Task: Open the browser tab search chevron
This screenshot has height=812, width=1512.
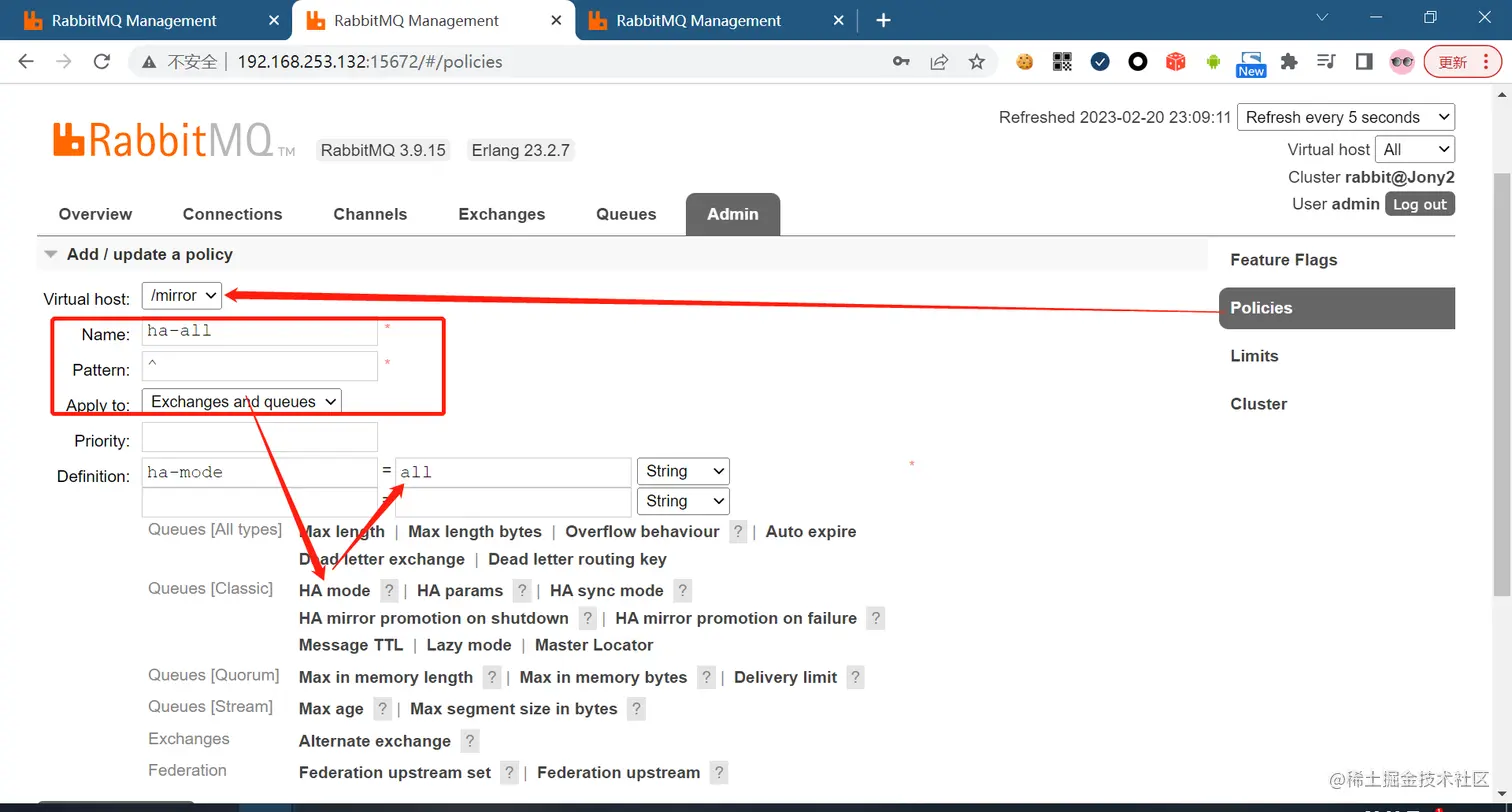Action: tap(1322, 18)
